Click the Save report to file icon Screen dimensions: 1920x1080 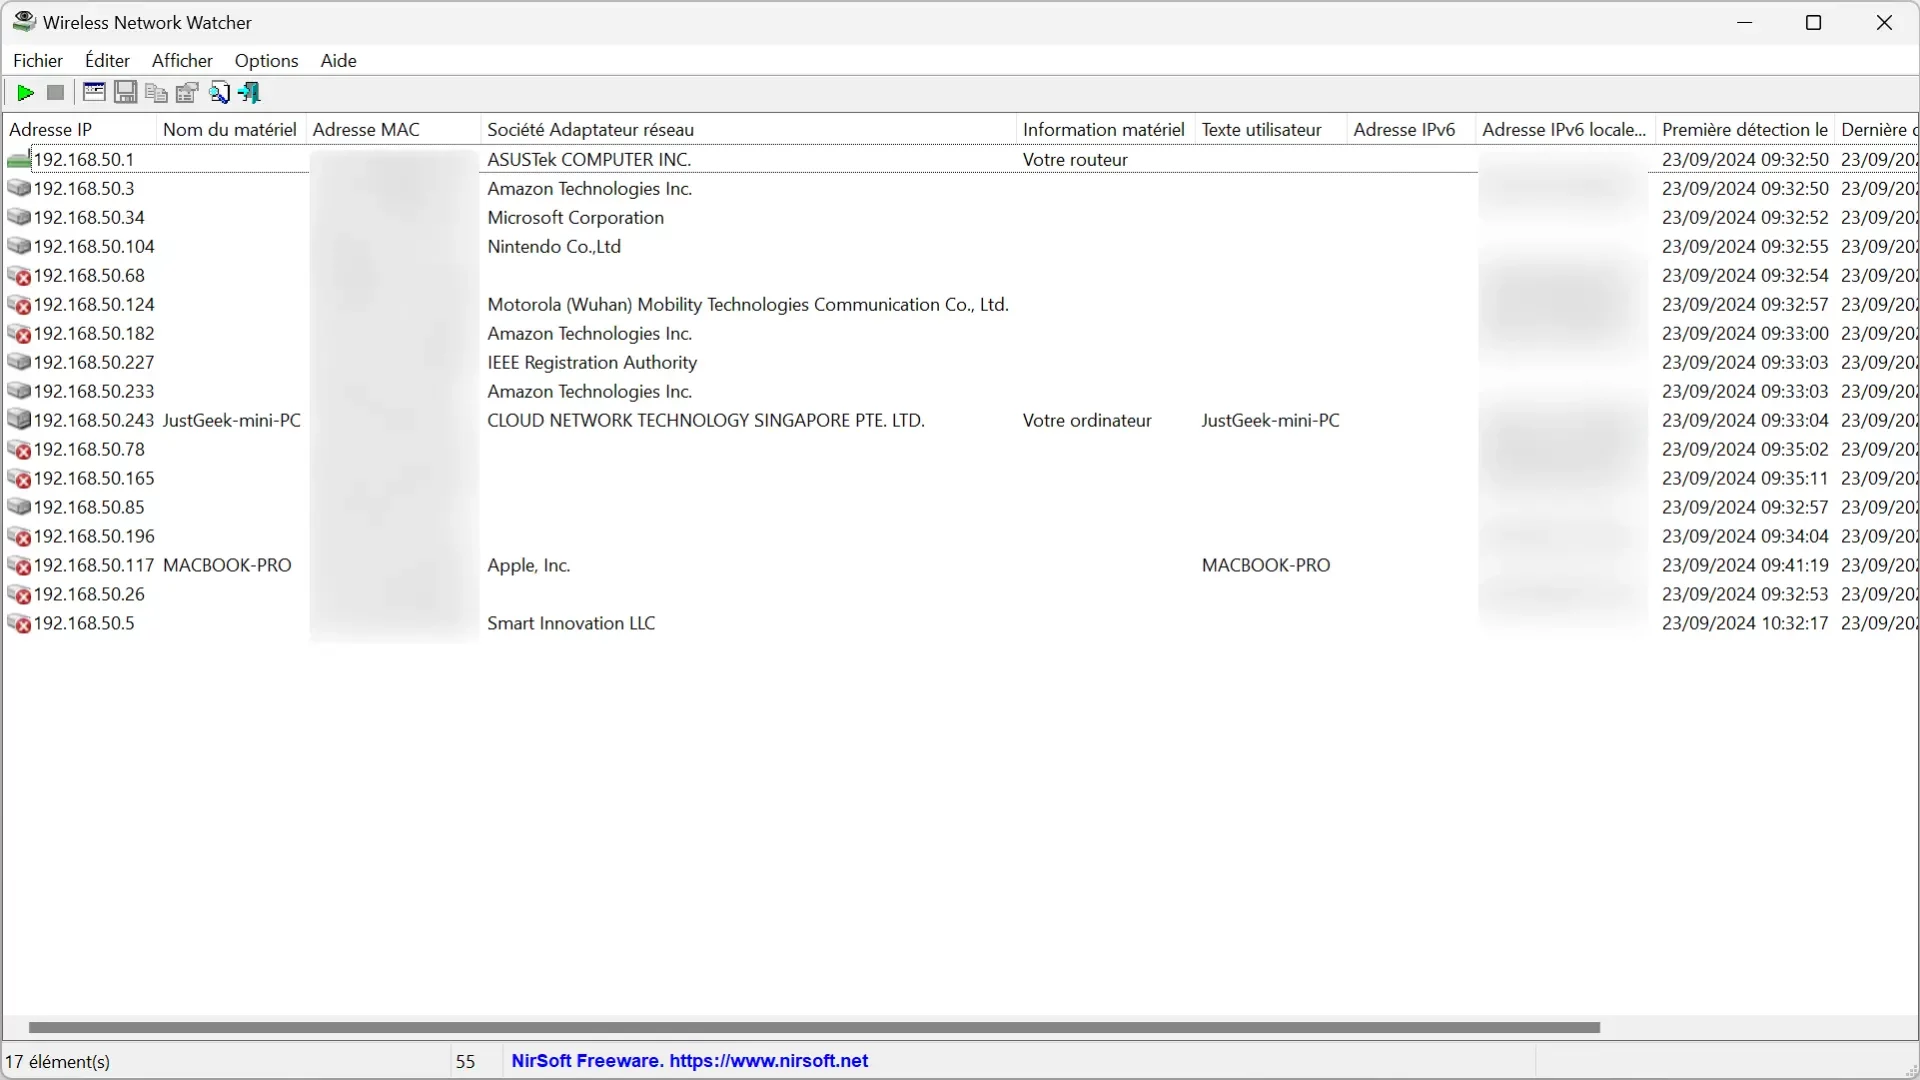pyautogui.click(x=124, y=92)
